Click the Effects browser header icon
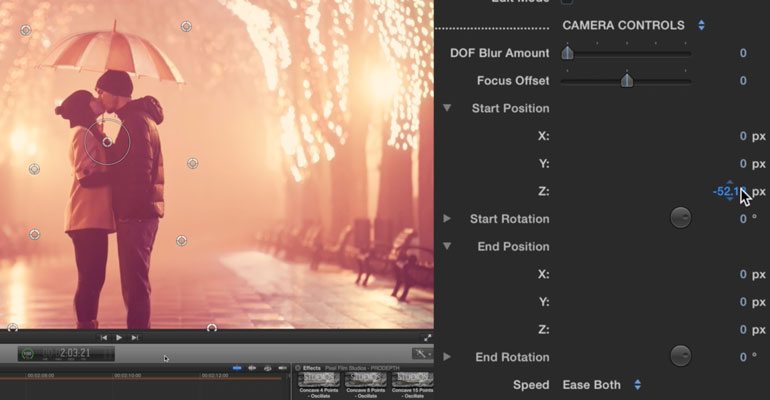 [298, 368]
